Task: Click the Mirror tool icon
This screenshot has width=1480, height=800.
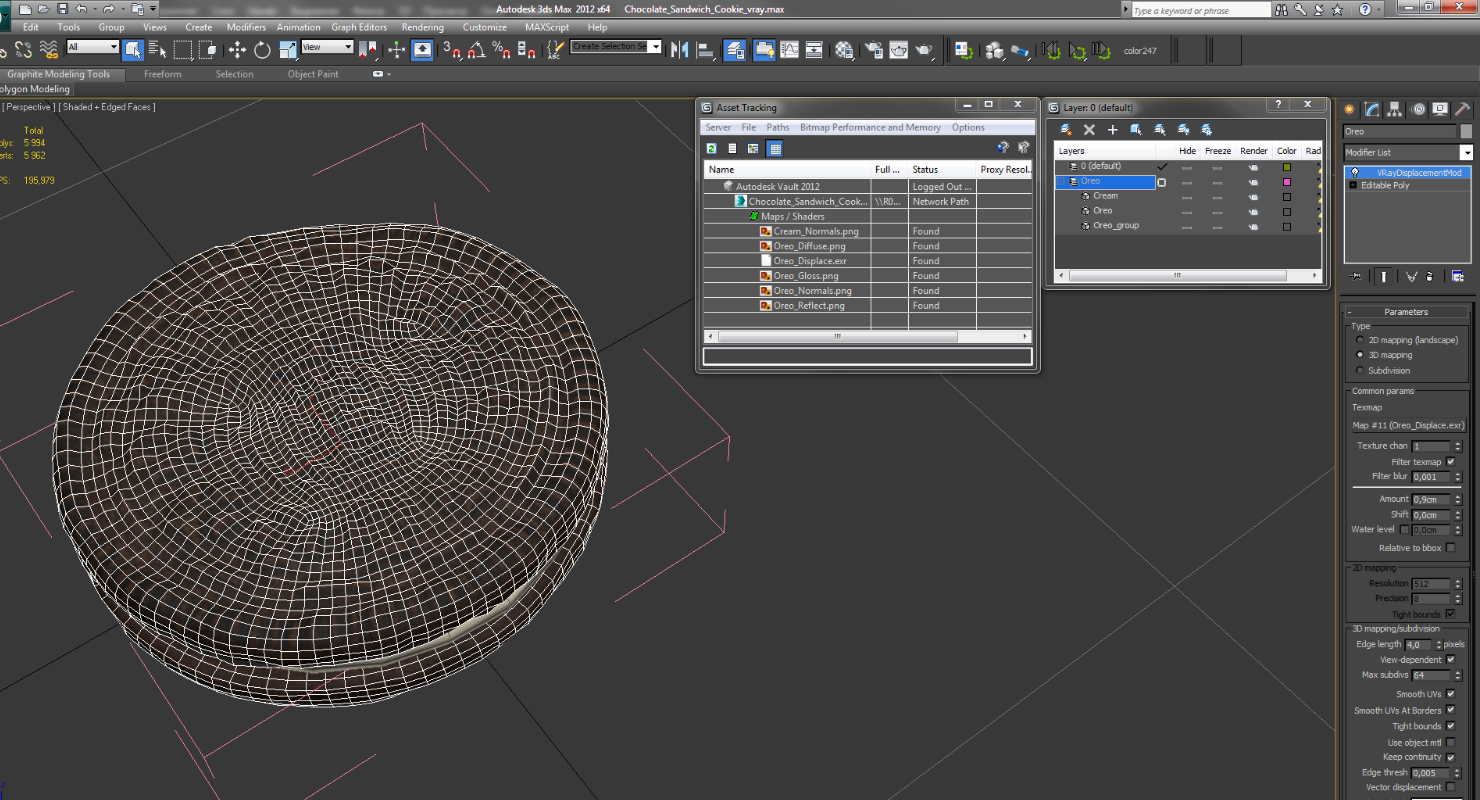Action: point(680,49)
